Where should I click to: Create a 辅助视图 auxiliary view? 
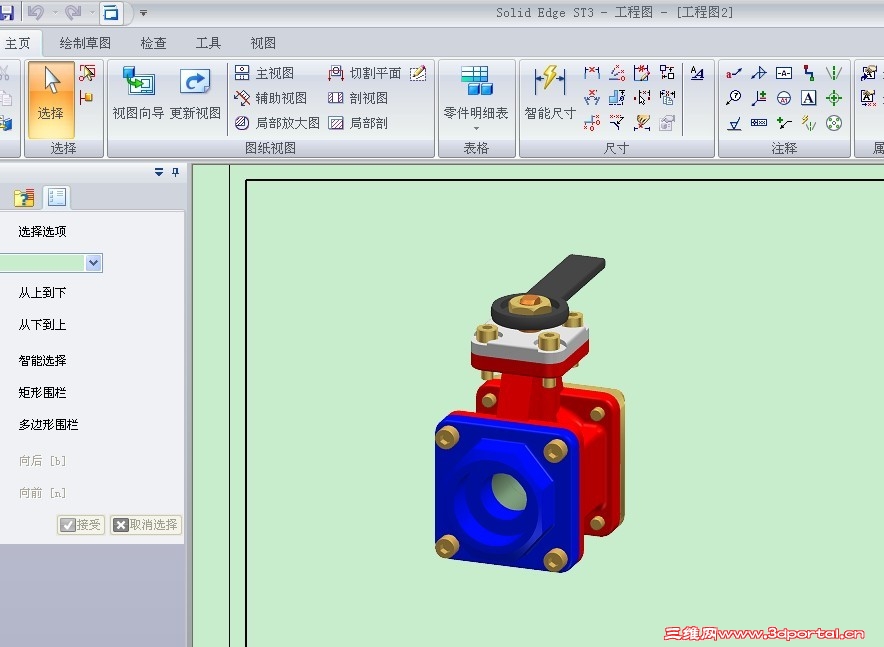(271, 98)
